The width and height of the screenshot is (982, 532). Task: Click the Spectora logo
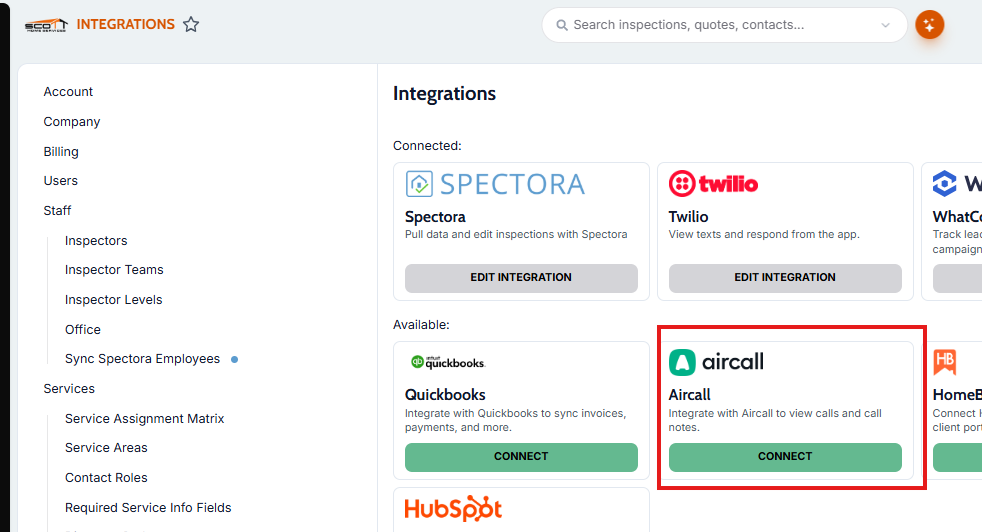(495, 184)
